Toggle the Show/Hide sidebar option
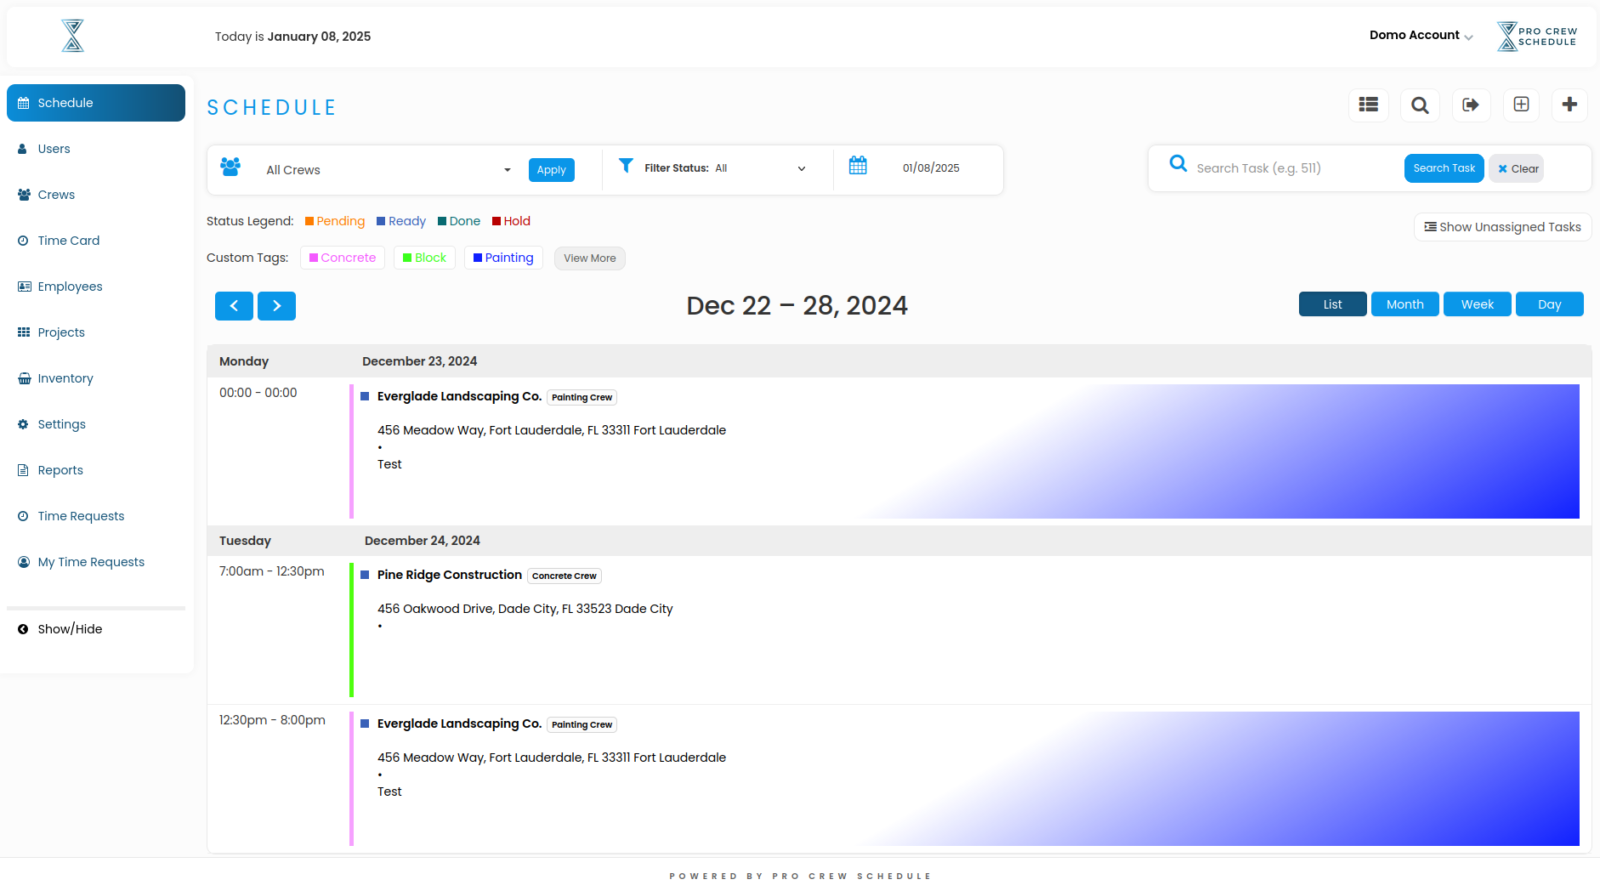The width and height of the screenshot is (1600, 891). tap(70, 629)
